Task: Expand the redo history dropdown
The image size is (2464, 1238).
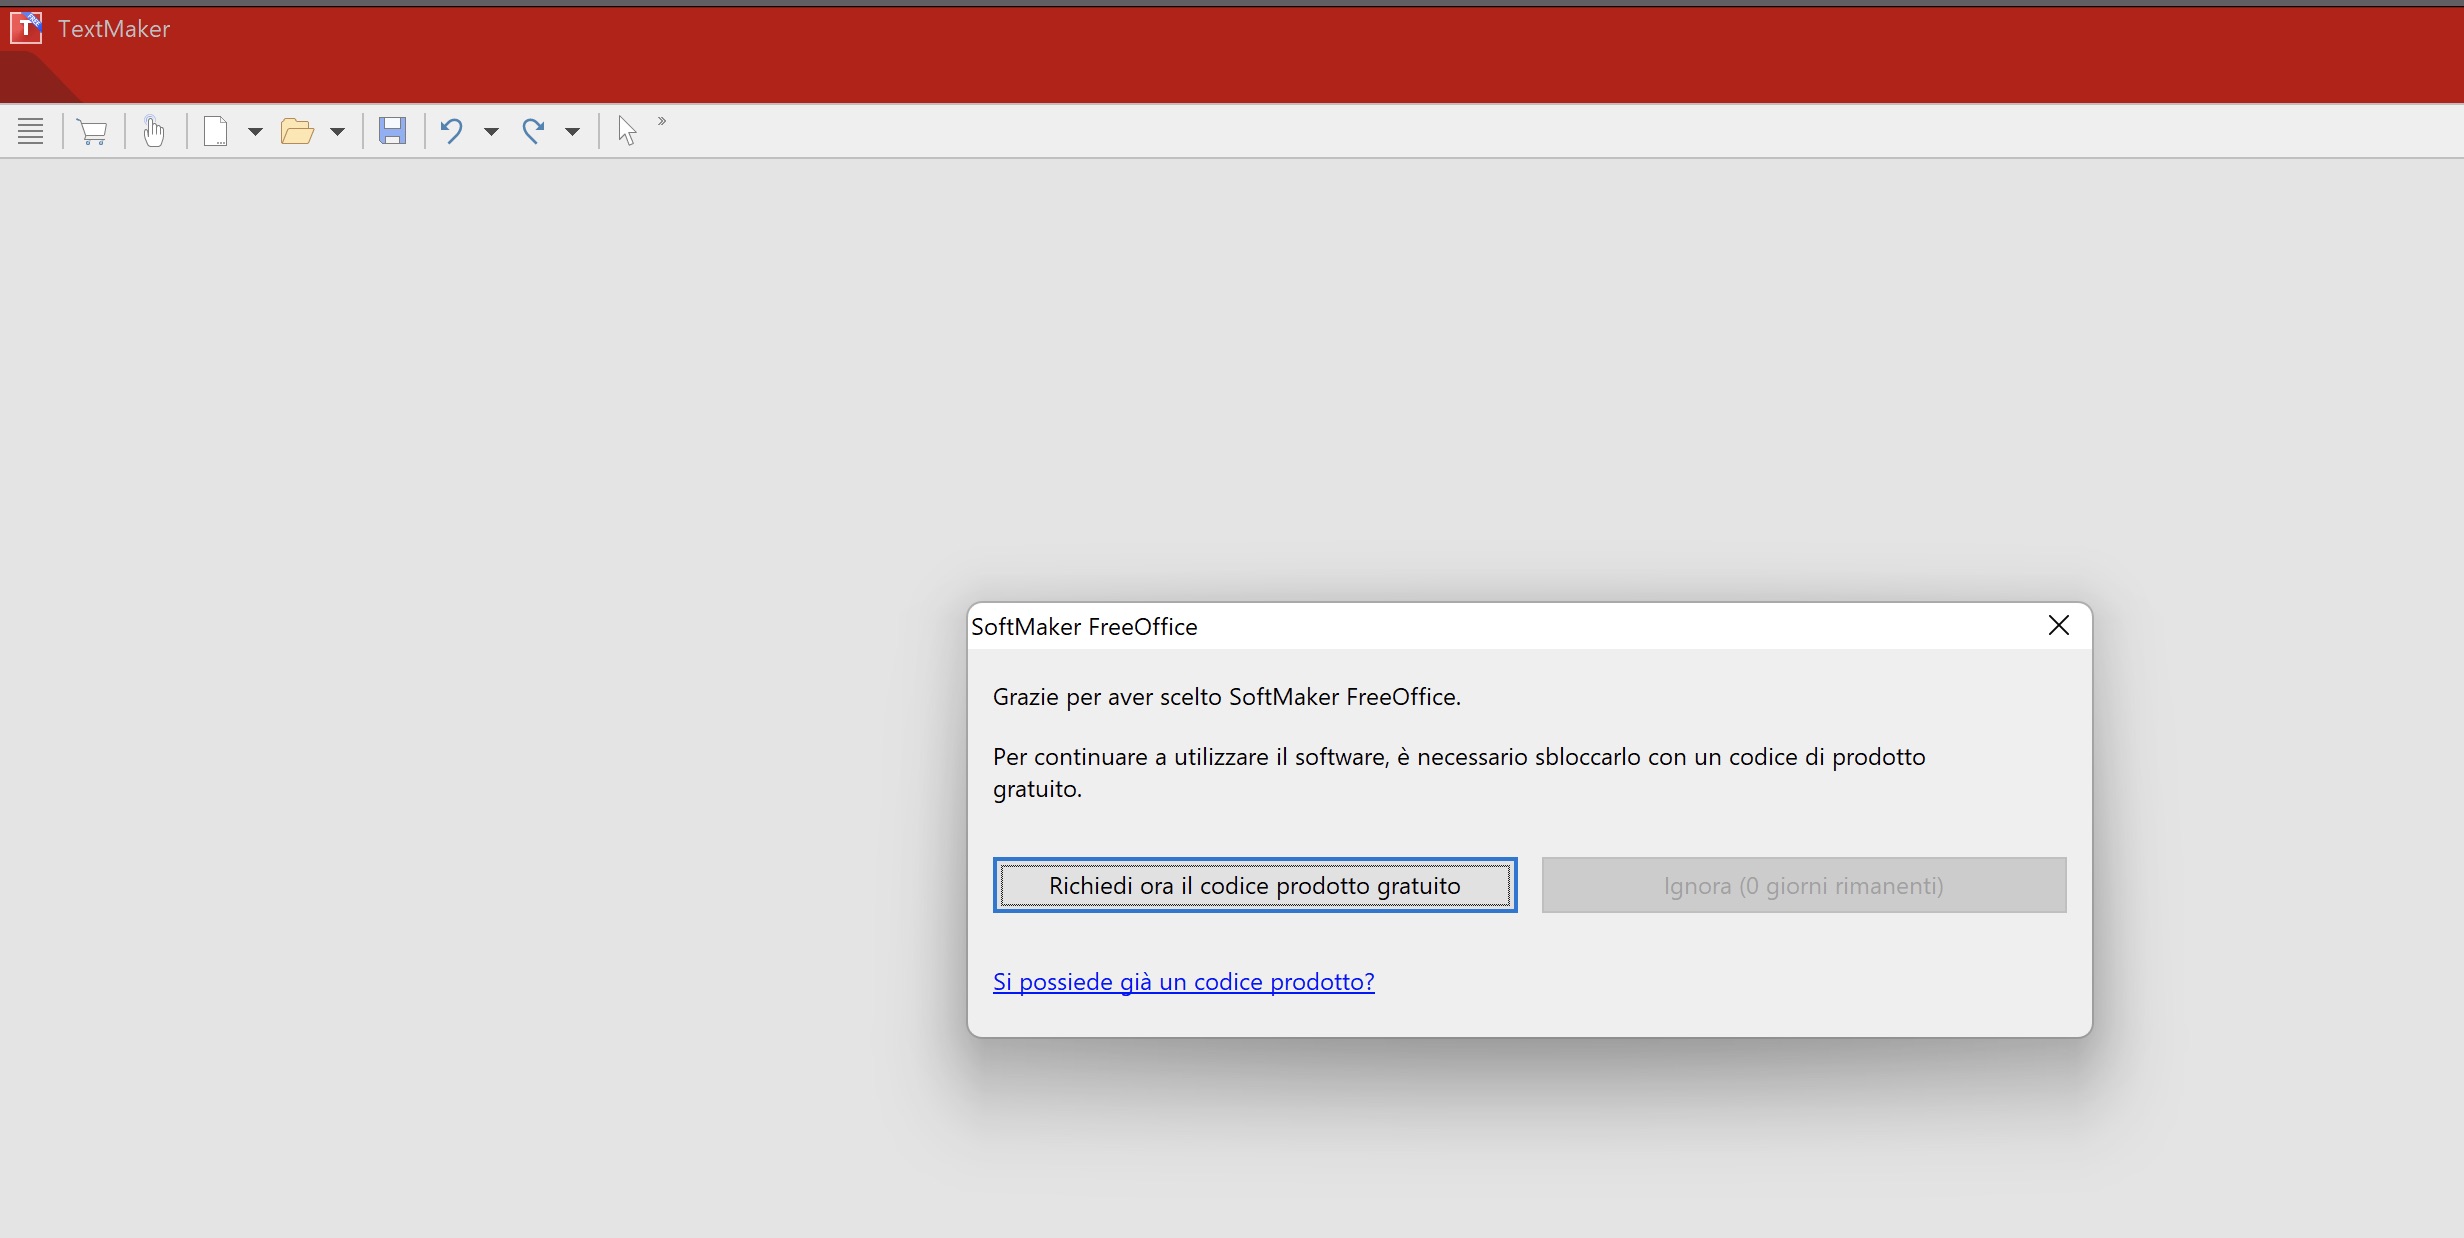Action: [x=572, y=132]
